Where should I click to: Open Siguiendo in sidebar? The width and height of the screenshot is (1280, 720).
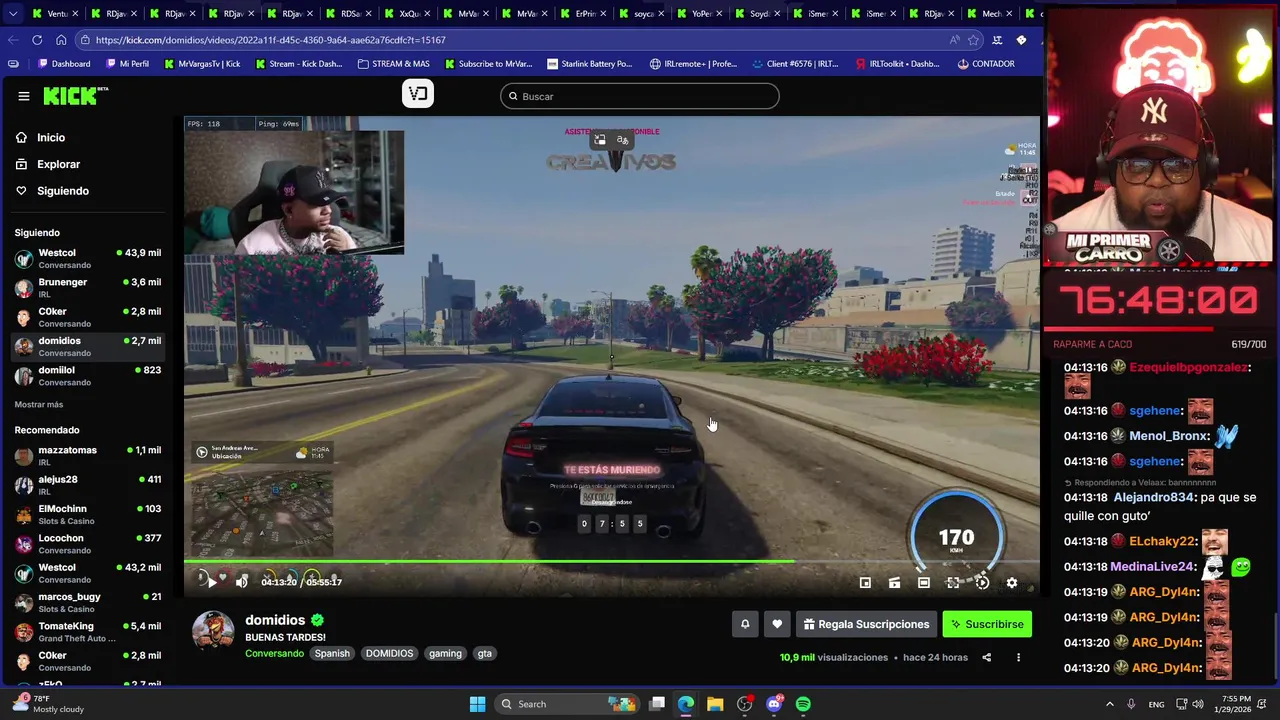click(x=62, y=191)
